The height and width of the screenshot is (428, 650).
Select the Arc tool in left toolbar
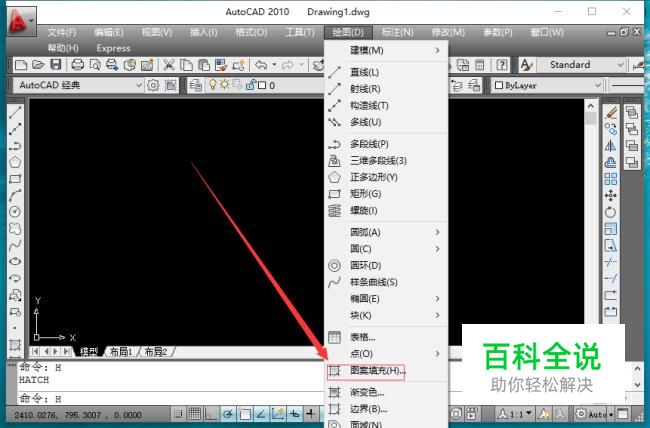[15, 195]
